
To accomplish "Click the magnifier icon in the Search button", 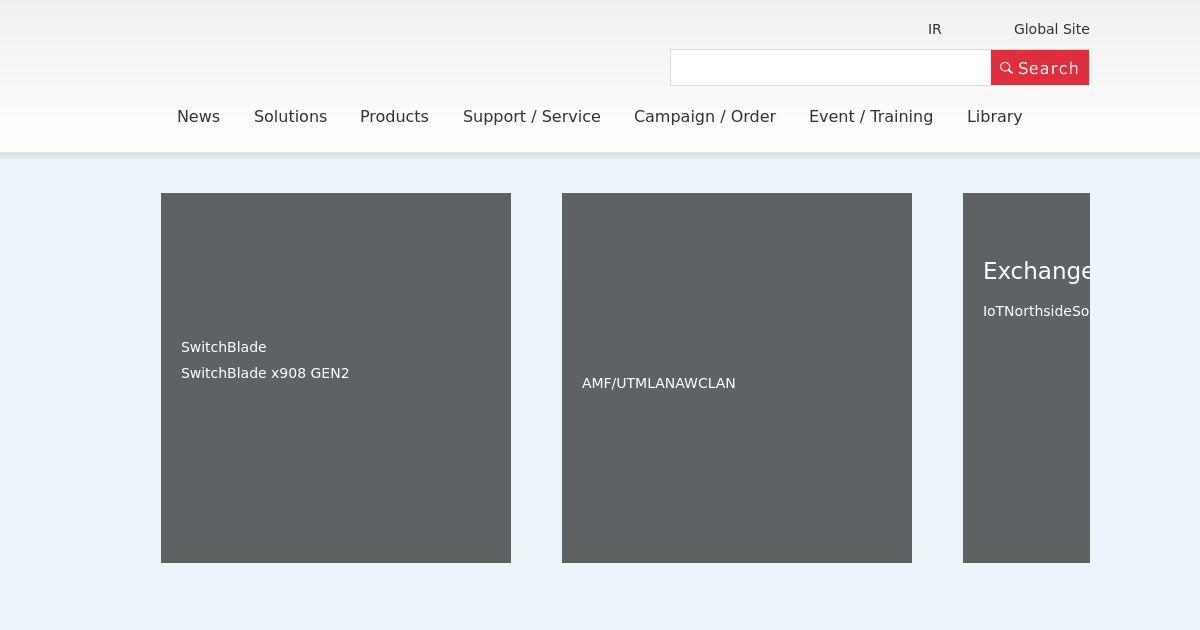I will pyautogui.click(x=1006, y=68).
